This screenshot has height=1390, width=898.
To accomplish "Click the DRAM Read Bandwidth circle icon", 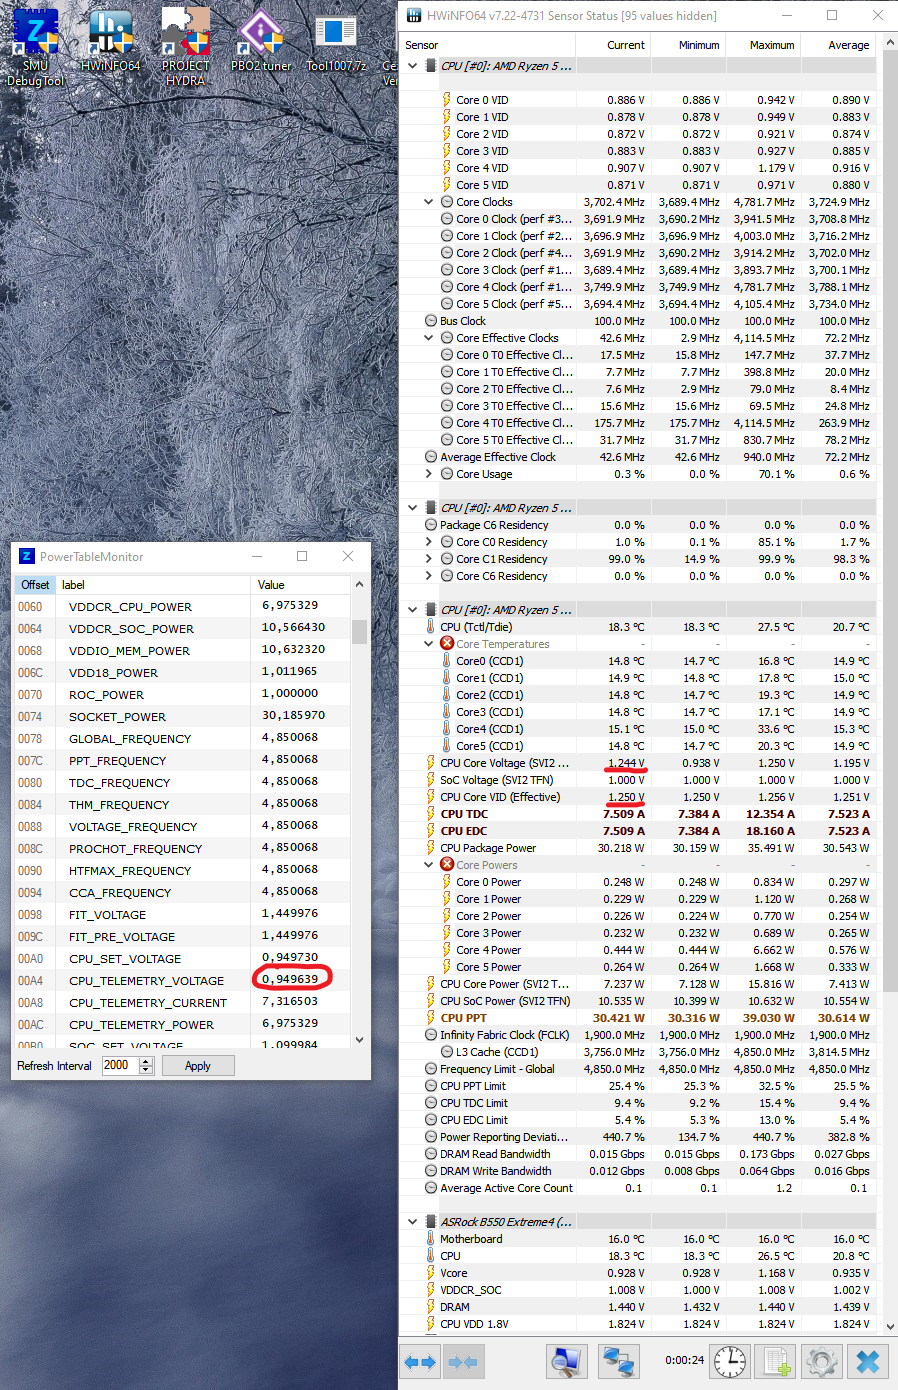I will [x=431, y=1154].
